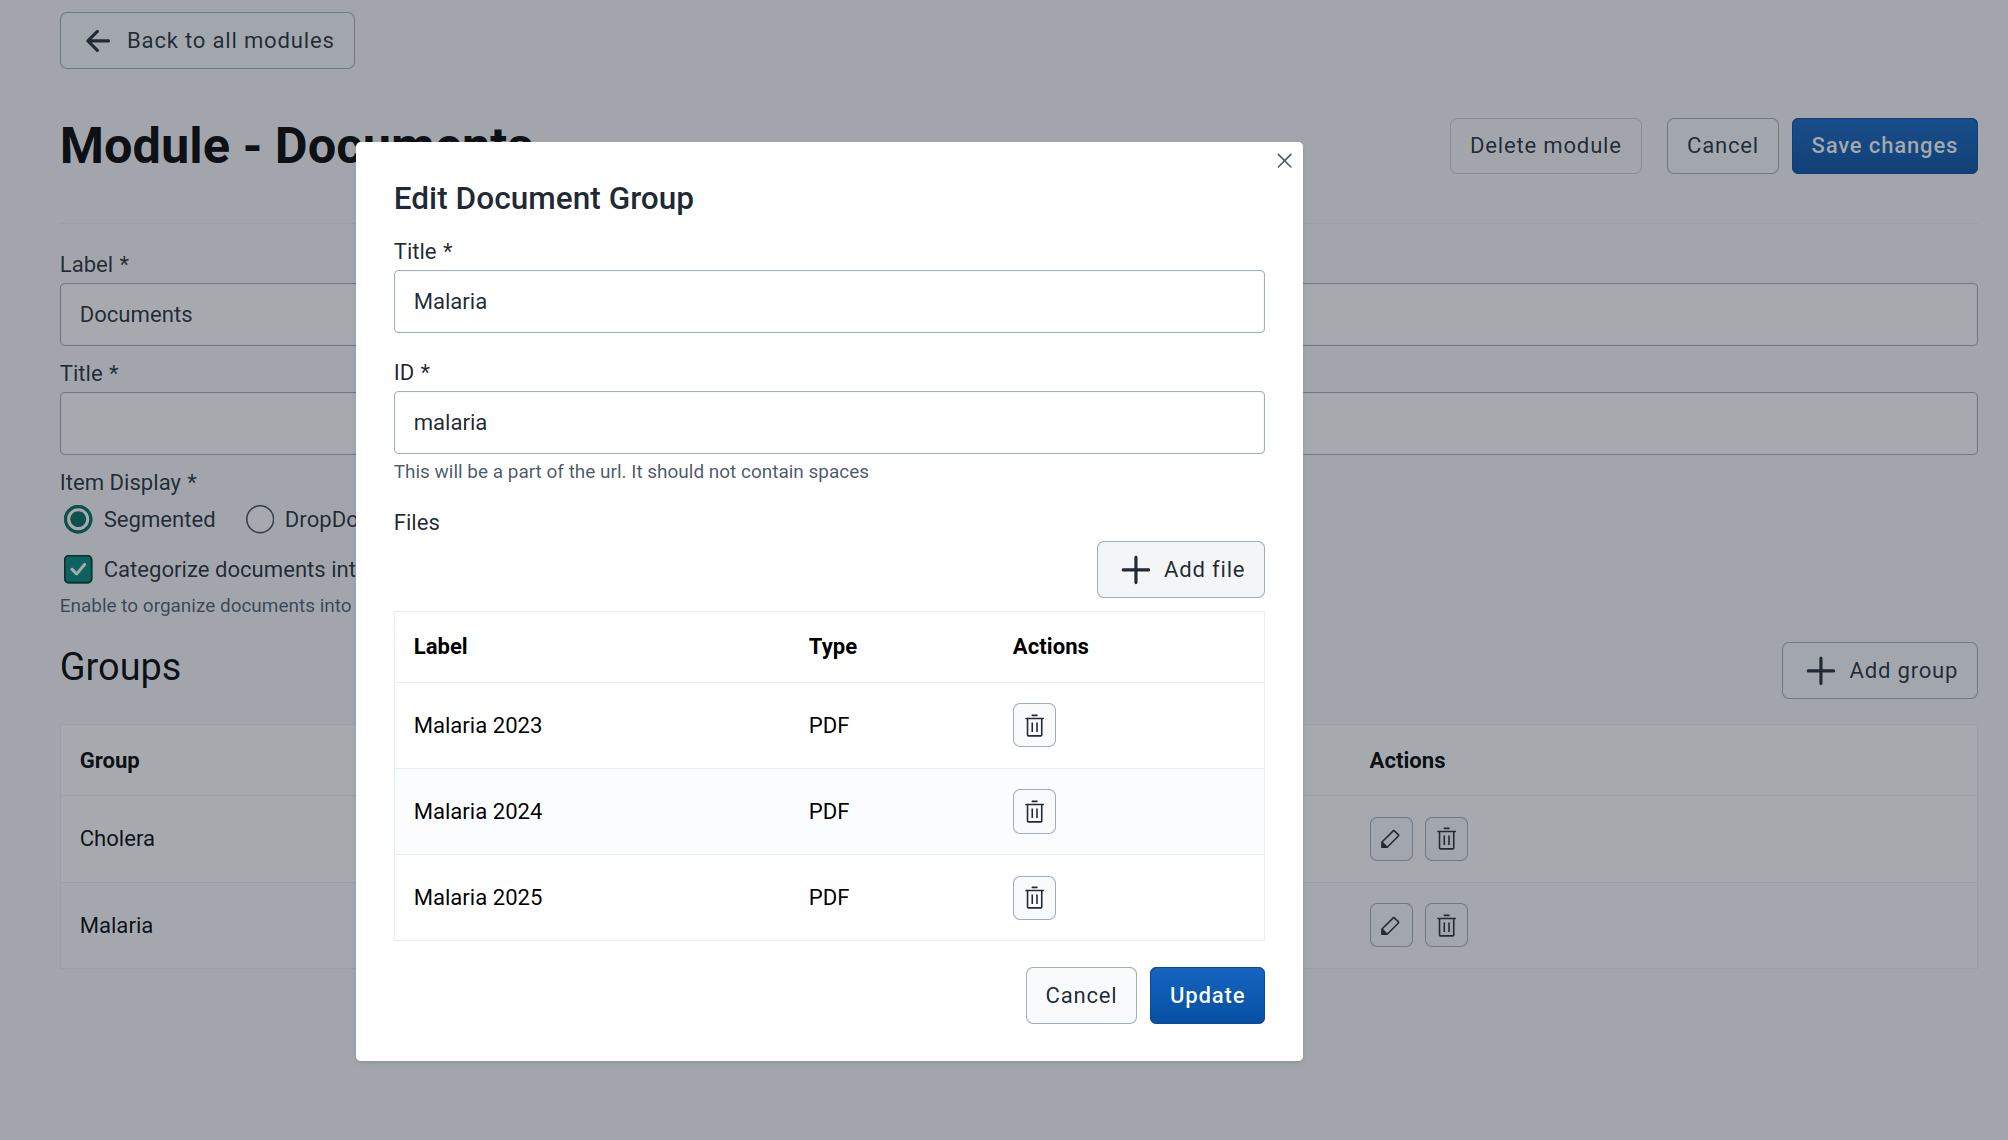Delete the Malaria 2024 file
The image size is (2008, 1140).
pos(1034,811)
